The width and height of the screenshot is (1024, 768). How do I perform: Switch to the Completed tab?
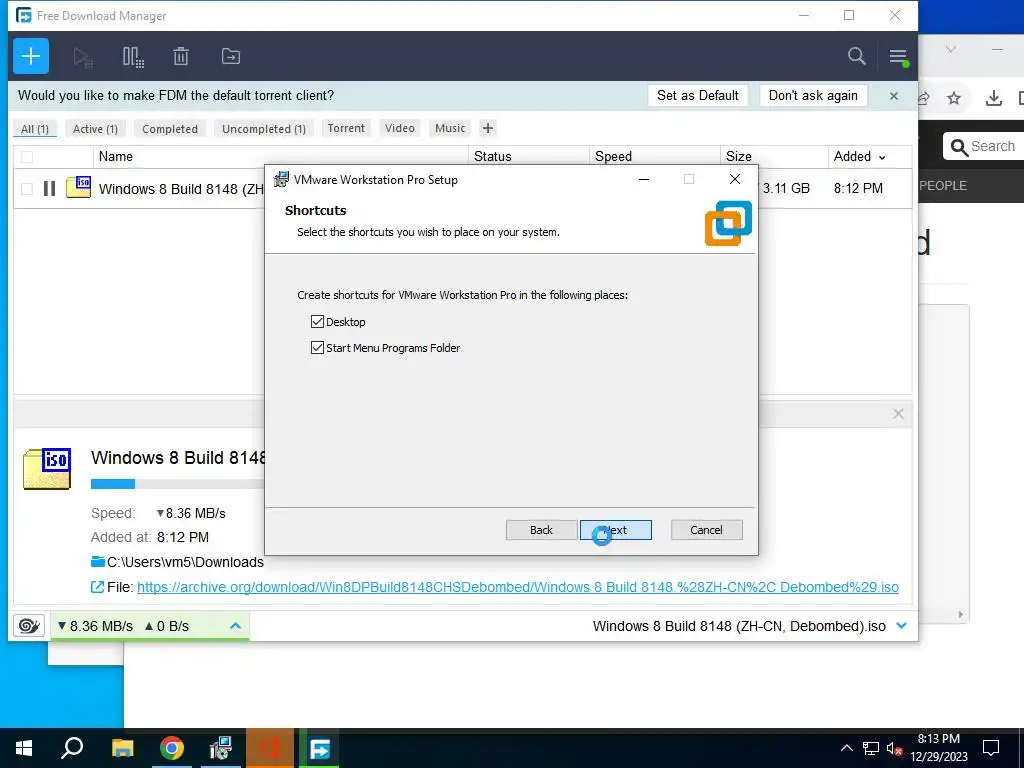(x=170, y=129)
